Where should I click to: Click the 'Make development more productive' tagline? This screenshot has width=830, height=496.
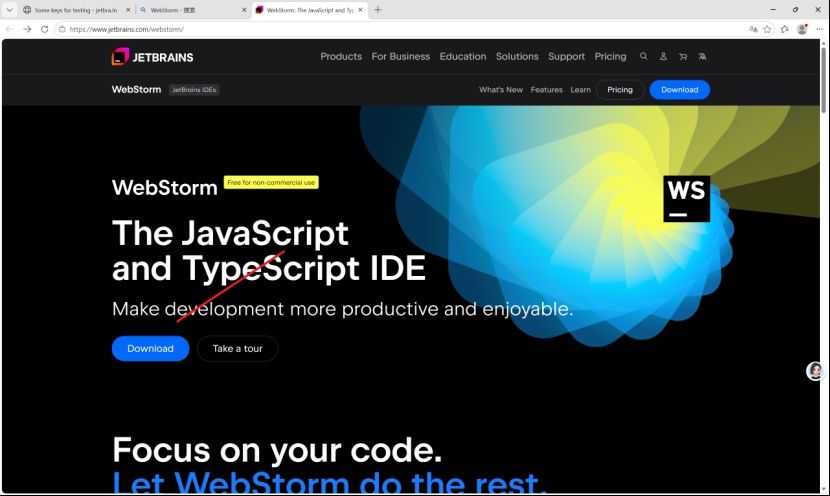click(x=342, y=309)
